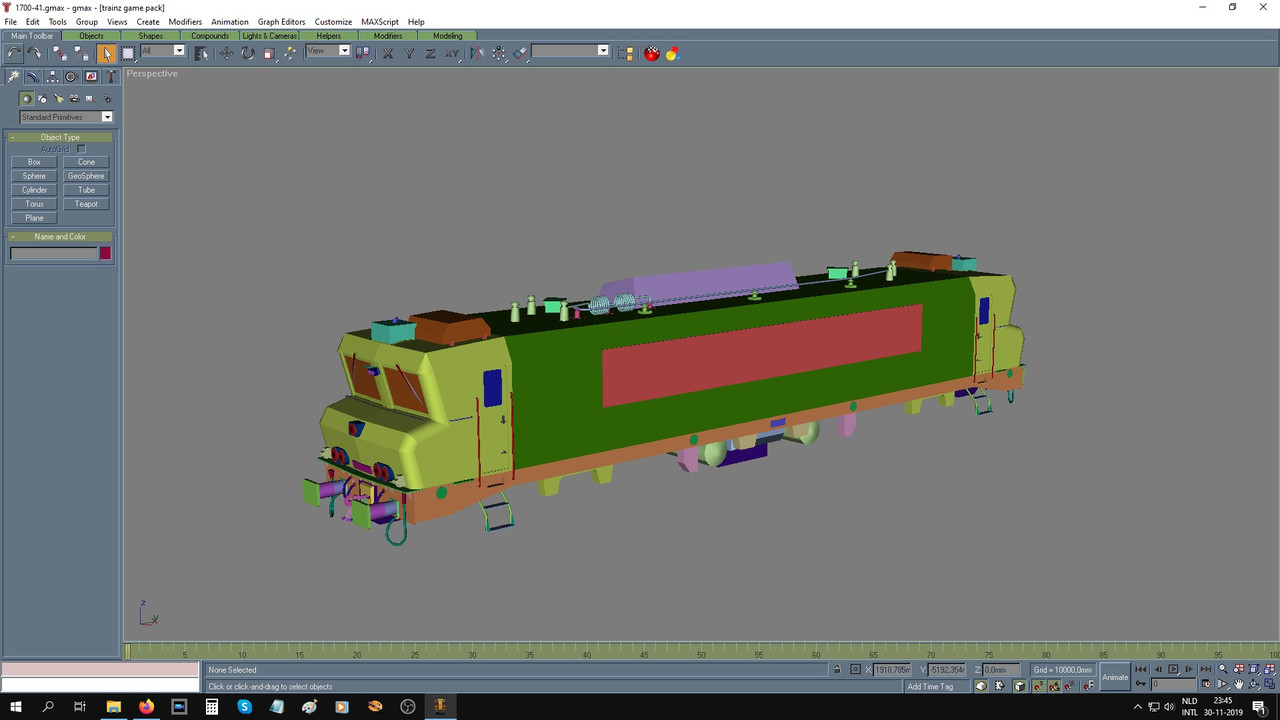Open the Tools menu
Screen dimensions: 1280x720
pos(58,21)
